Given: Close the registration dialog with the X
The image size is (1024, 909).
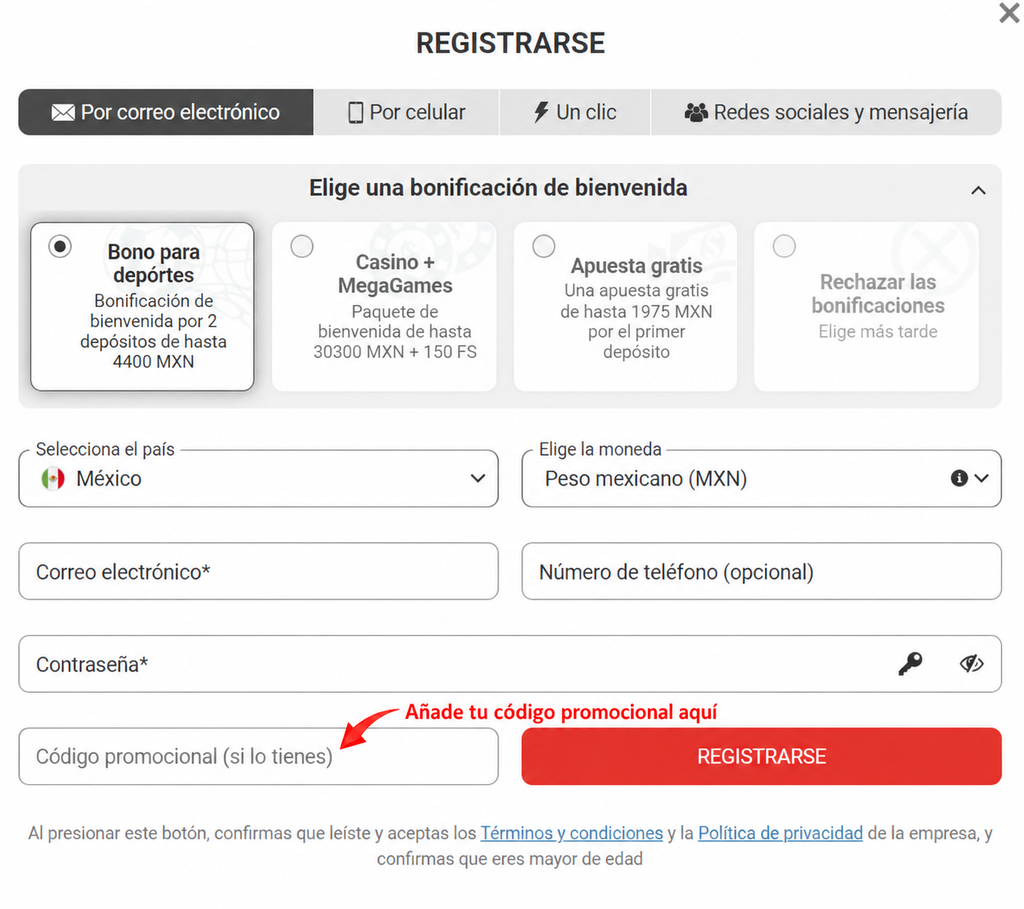Looking at the screenshot, I should tap(1009, 12).
